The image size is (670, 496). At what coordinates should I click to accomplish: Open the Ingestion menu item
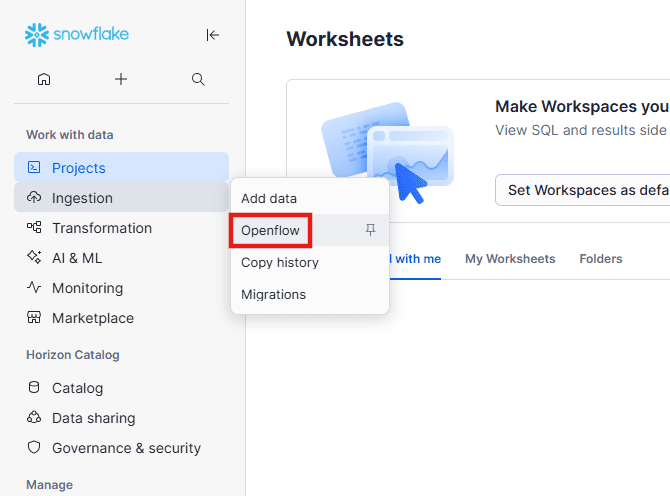tap(121, 197)
